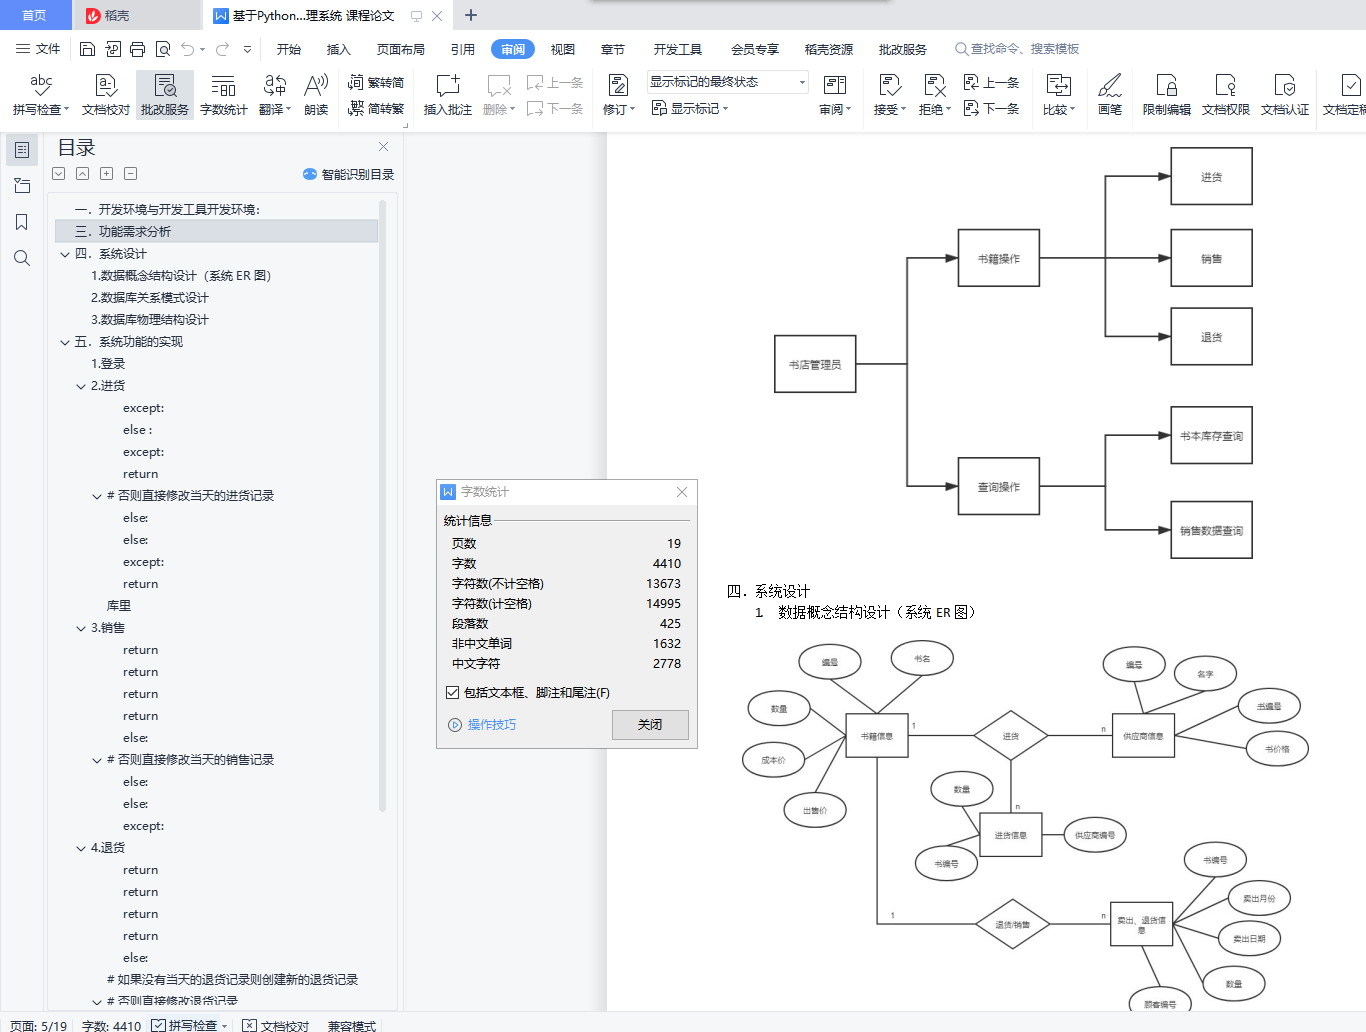Screen dimensions: 1366x1032
Task: Switch to the 页面布局 ribbon tab
Action: coord(401,49)
